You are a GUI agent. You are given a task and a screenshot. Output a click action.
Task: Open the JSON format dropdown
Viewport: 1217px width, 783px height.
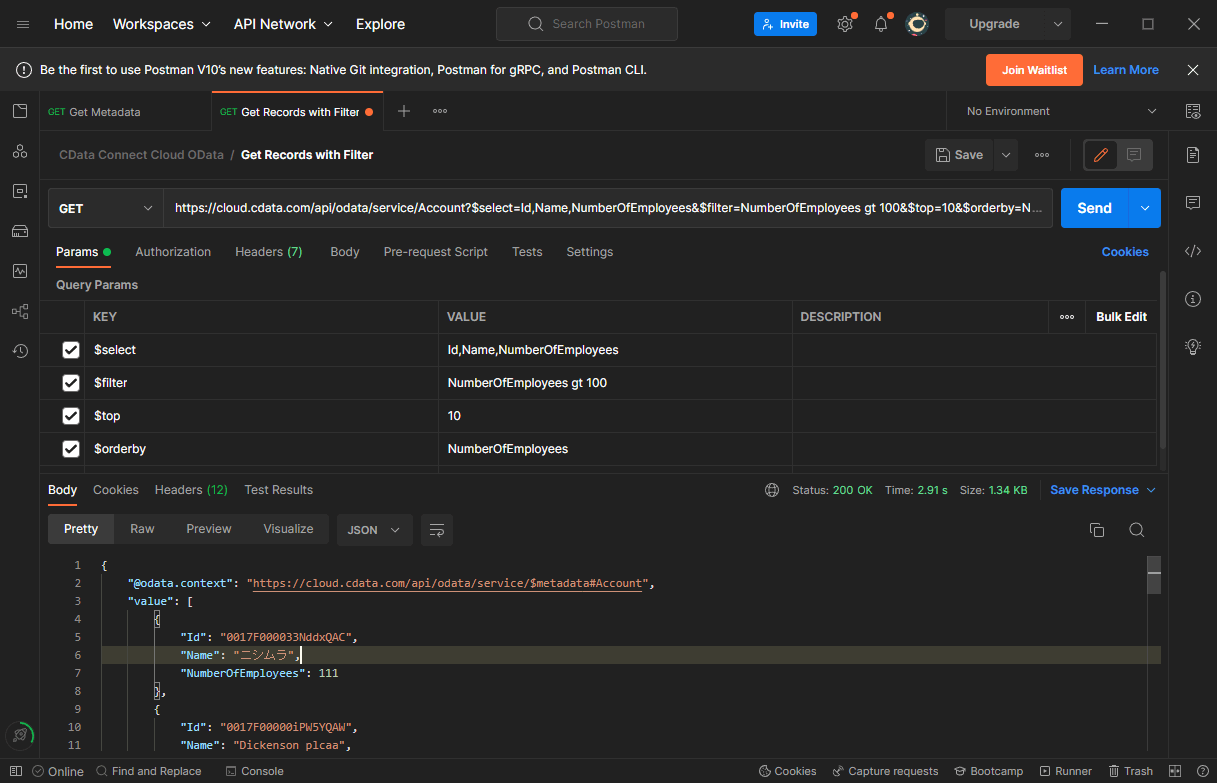point(374,530)
